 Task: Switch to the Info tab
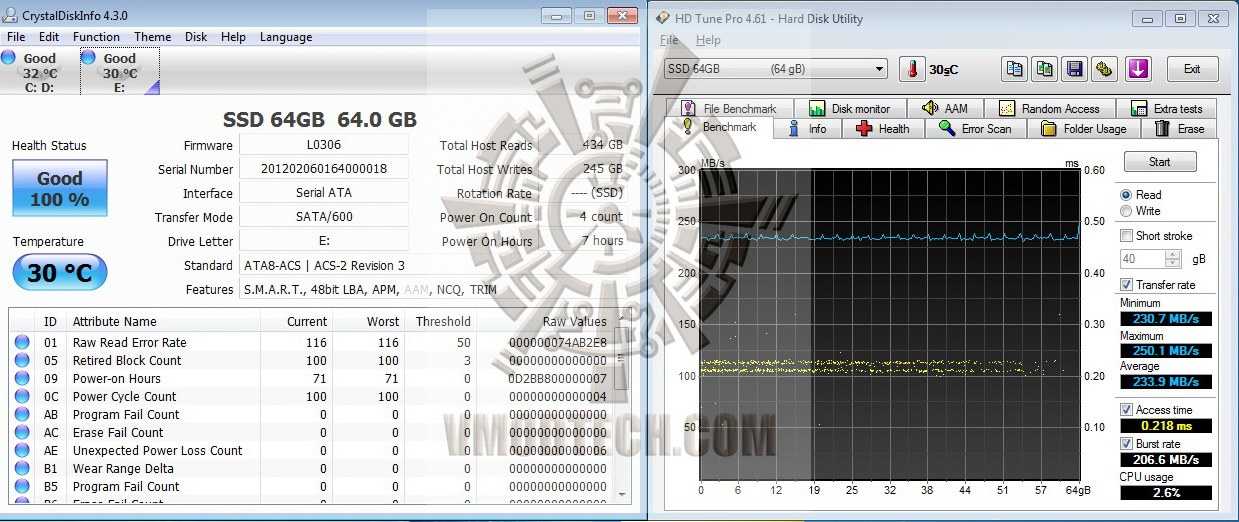[x=808, y=128]
